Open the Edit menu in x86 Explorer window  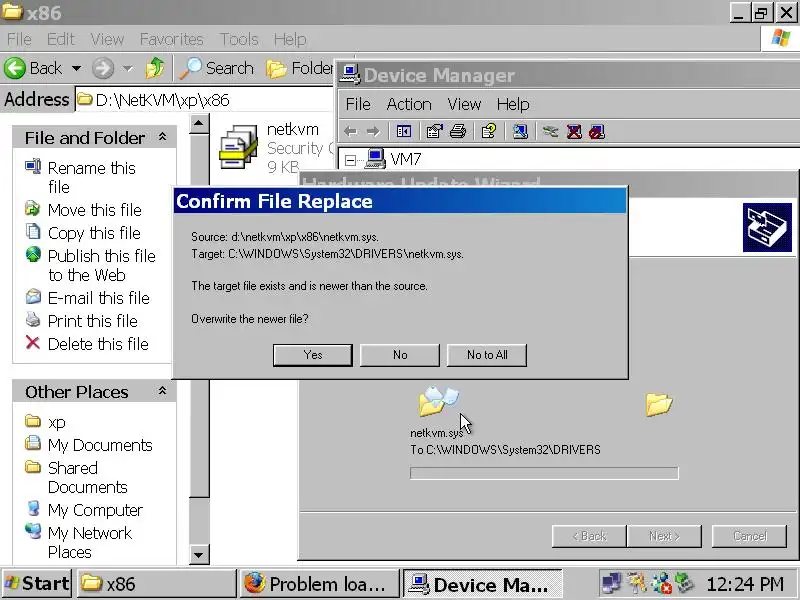61,39
